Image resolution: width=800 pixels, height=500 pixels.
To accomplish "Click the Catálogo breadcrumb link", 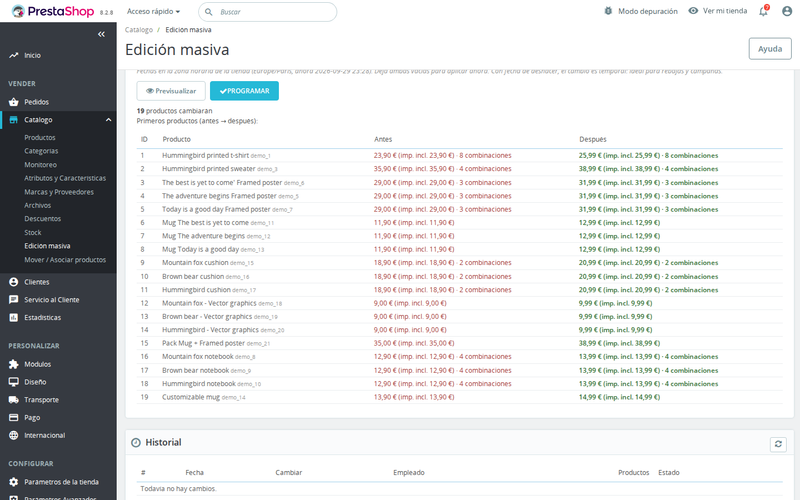I will click(139, 30).
